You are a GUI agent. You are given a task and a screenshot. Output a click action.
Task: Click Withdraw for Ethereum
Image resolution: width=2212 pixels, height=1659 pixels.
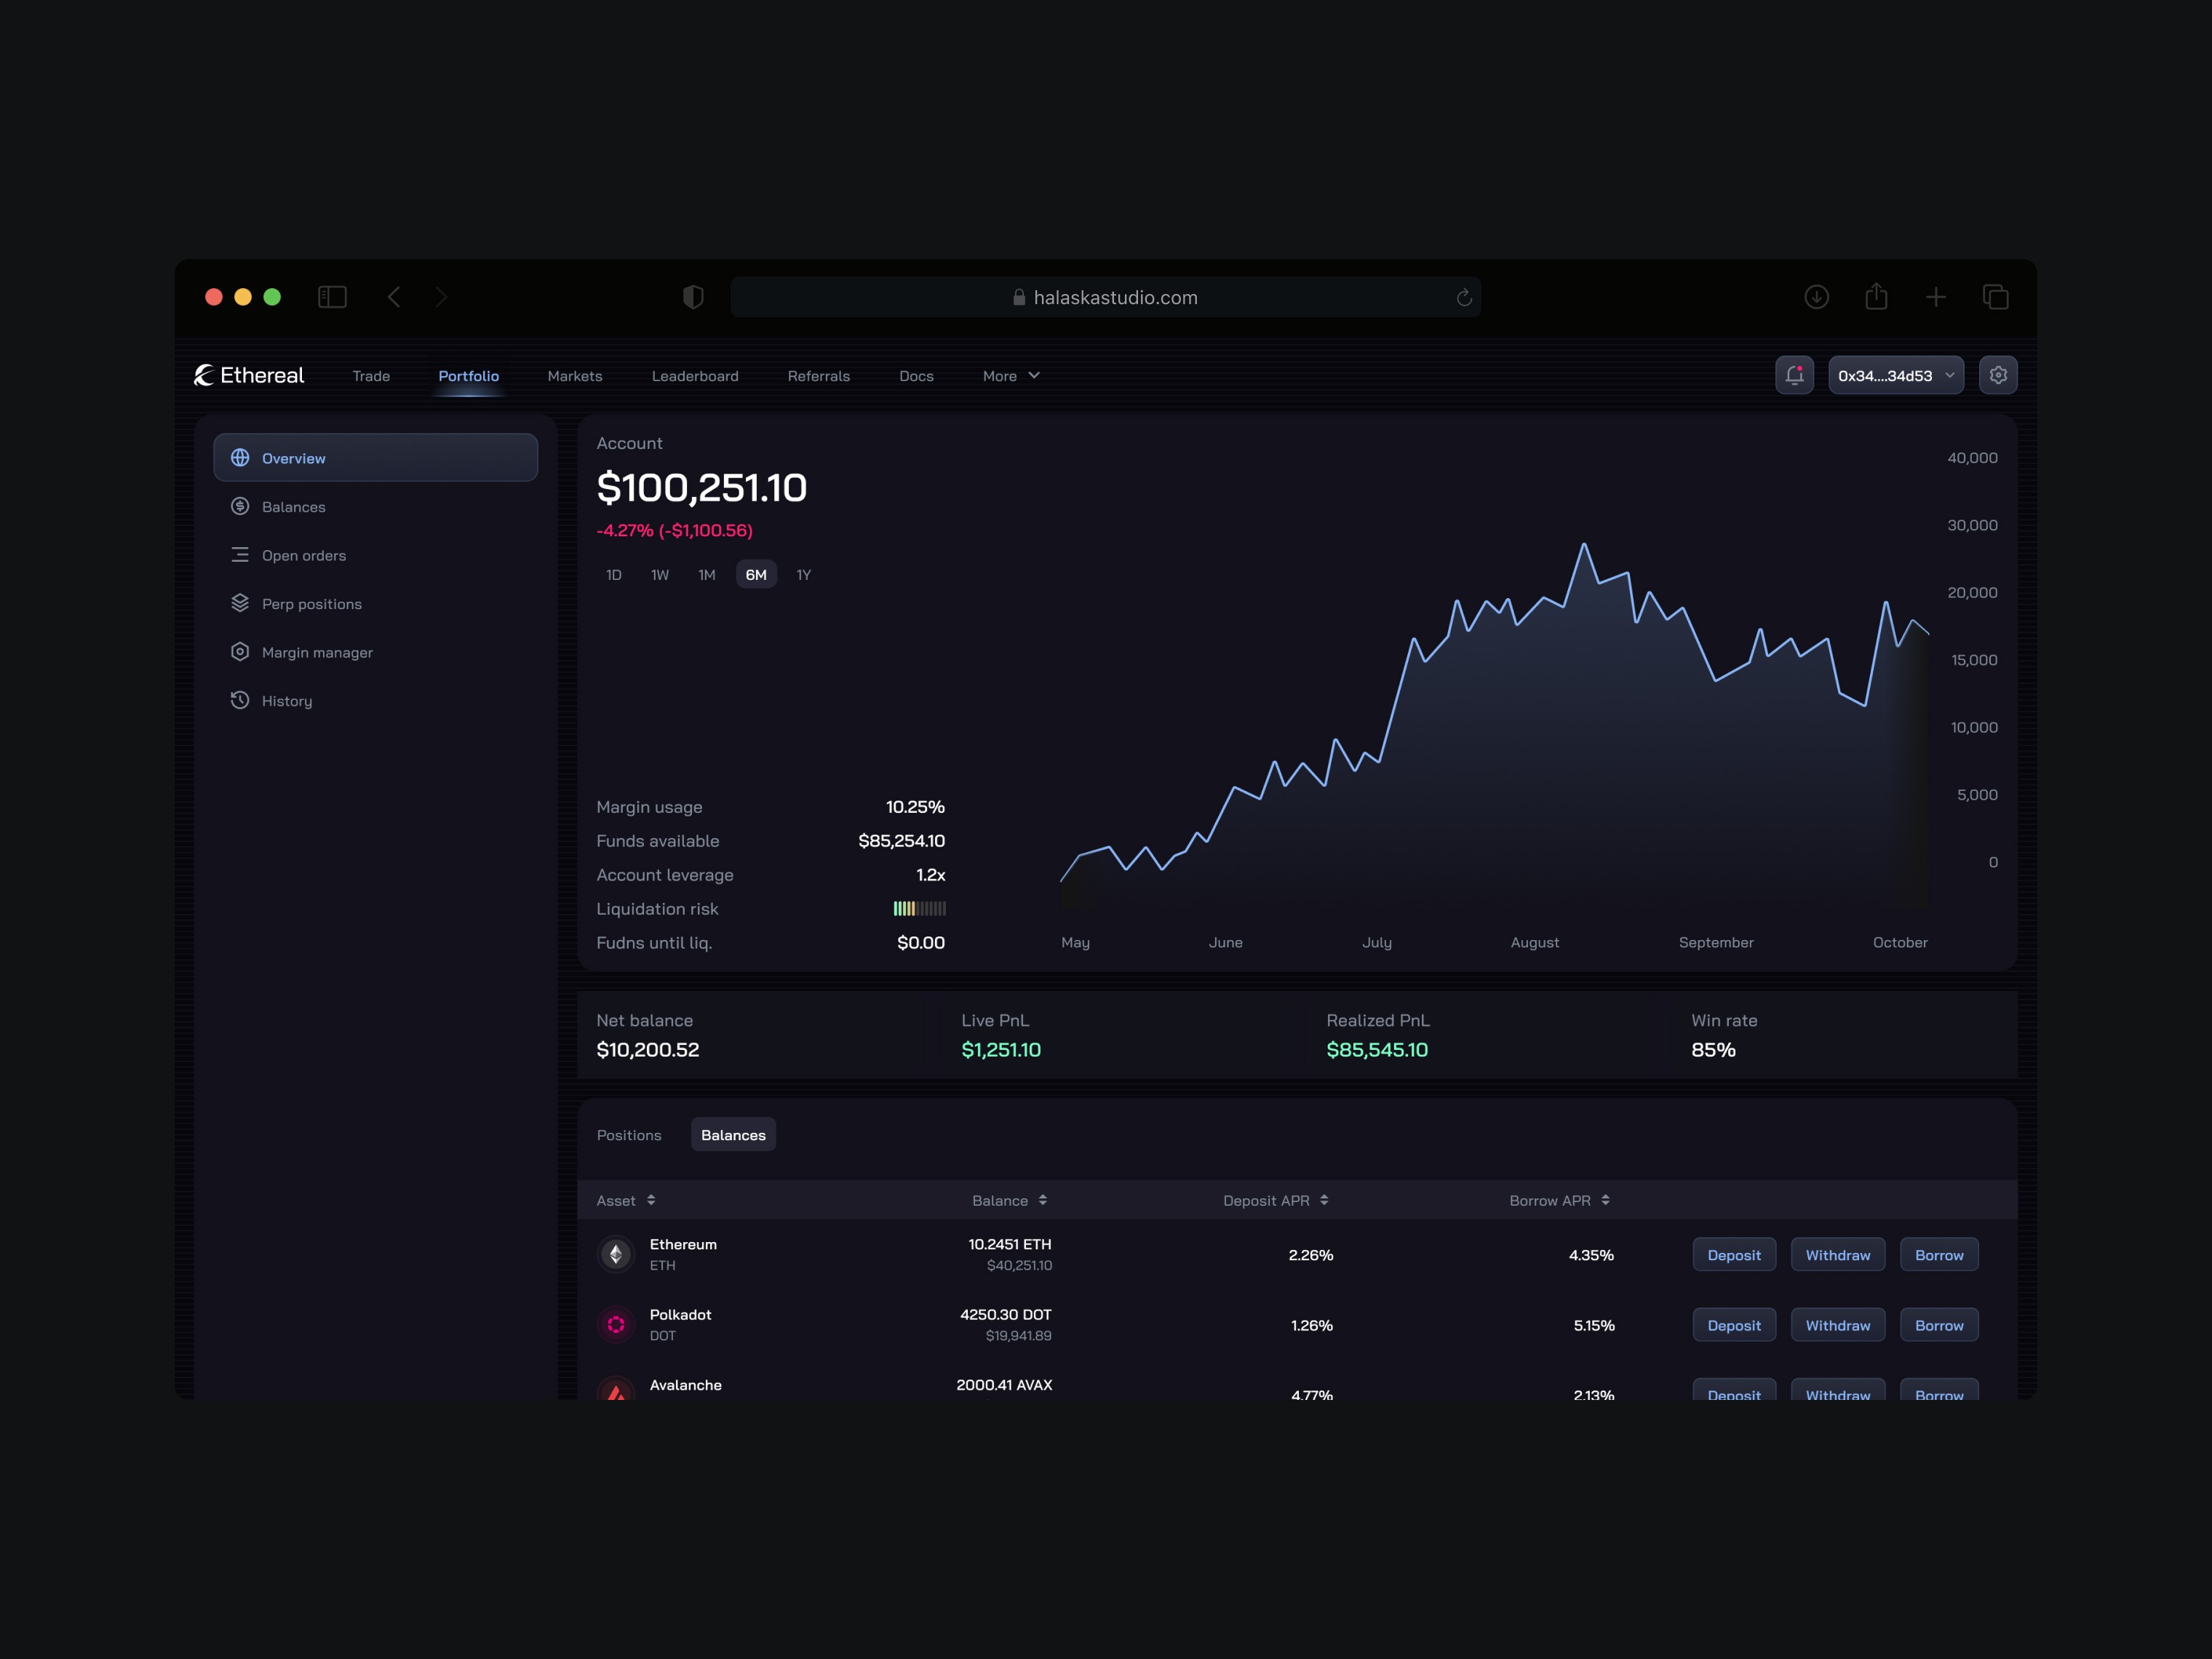pos(1837,1255)
